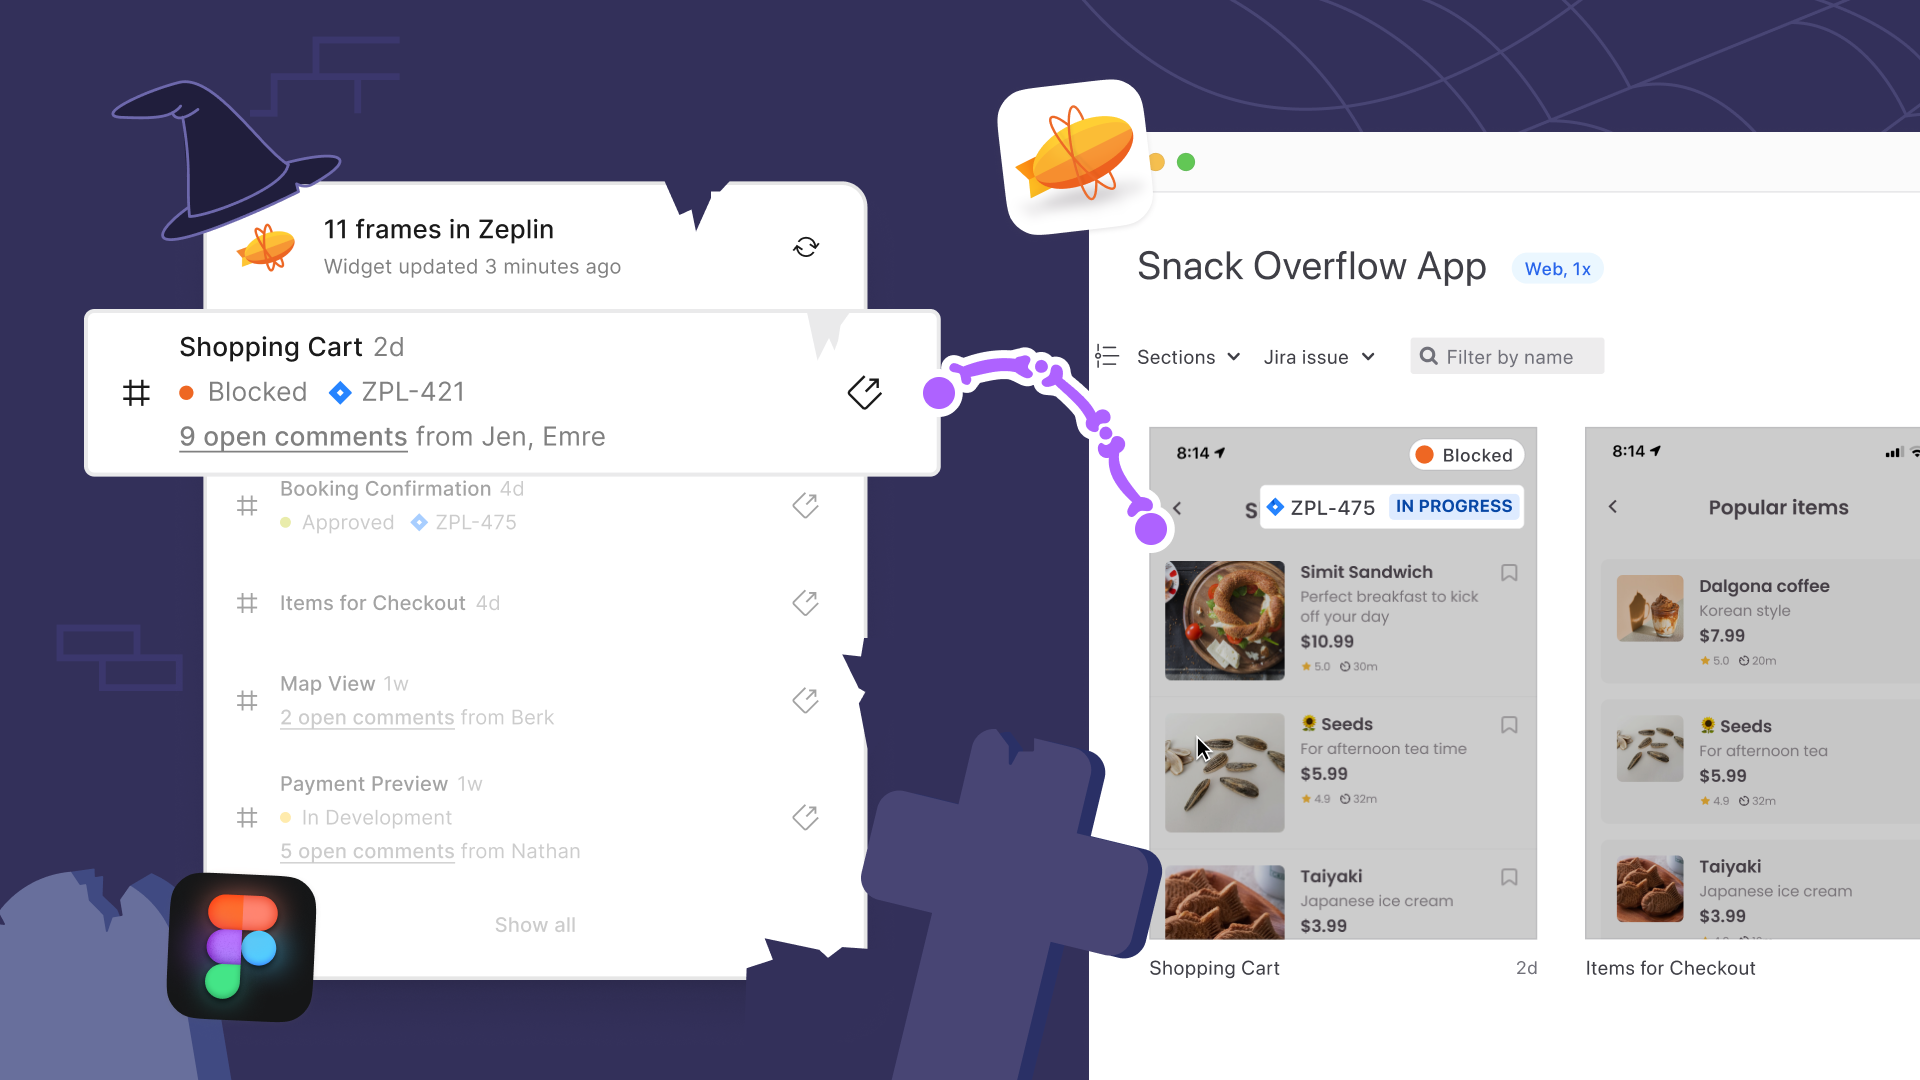This screenshot has height=1080, width=1920.
Task: Expand the Sections dropdown in Zeplin panel
Action: (1184, 357)
